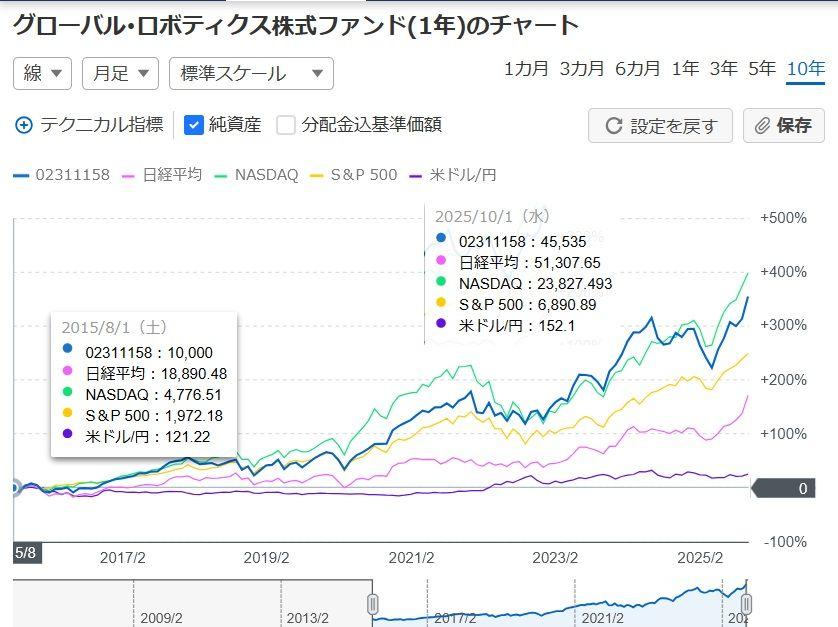The height and width of the screenshot is (627, 838).
Task: Click the left range slider handle in navigator
Action: coord(372,604)
